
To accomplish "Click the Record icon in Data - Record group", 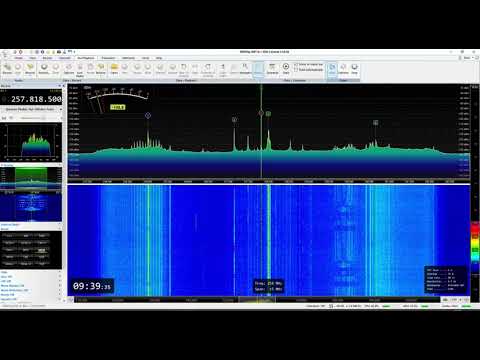I will (x=44, y=69).
